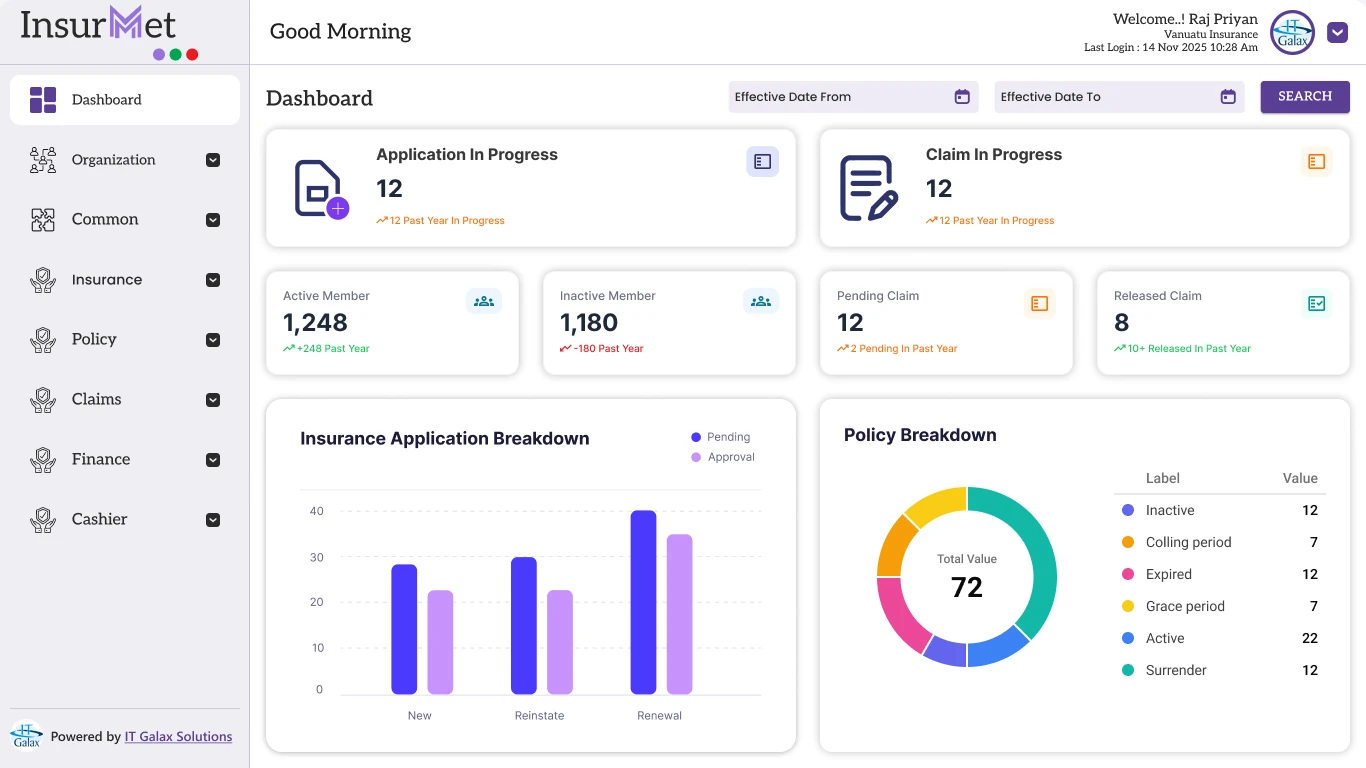Viewport: 1366px width, 768px height.
Task: Open calendar for Effective Date From
Action: 962,97
